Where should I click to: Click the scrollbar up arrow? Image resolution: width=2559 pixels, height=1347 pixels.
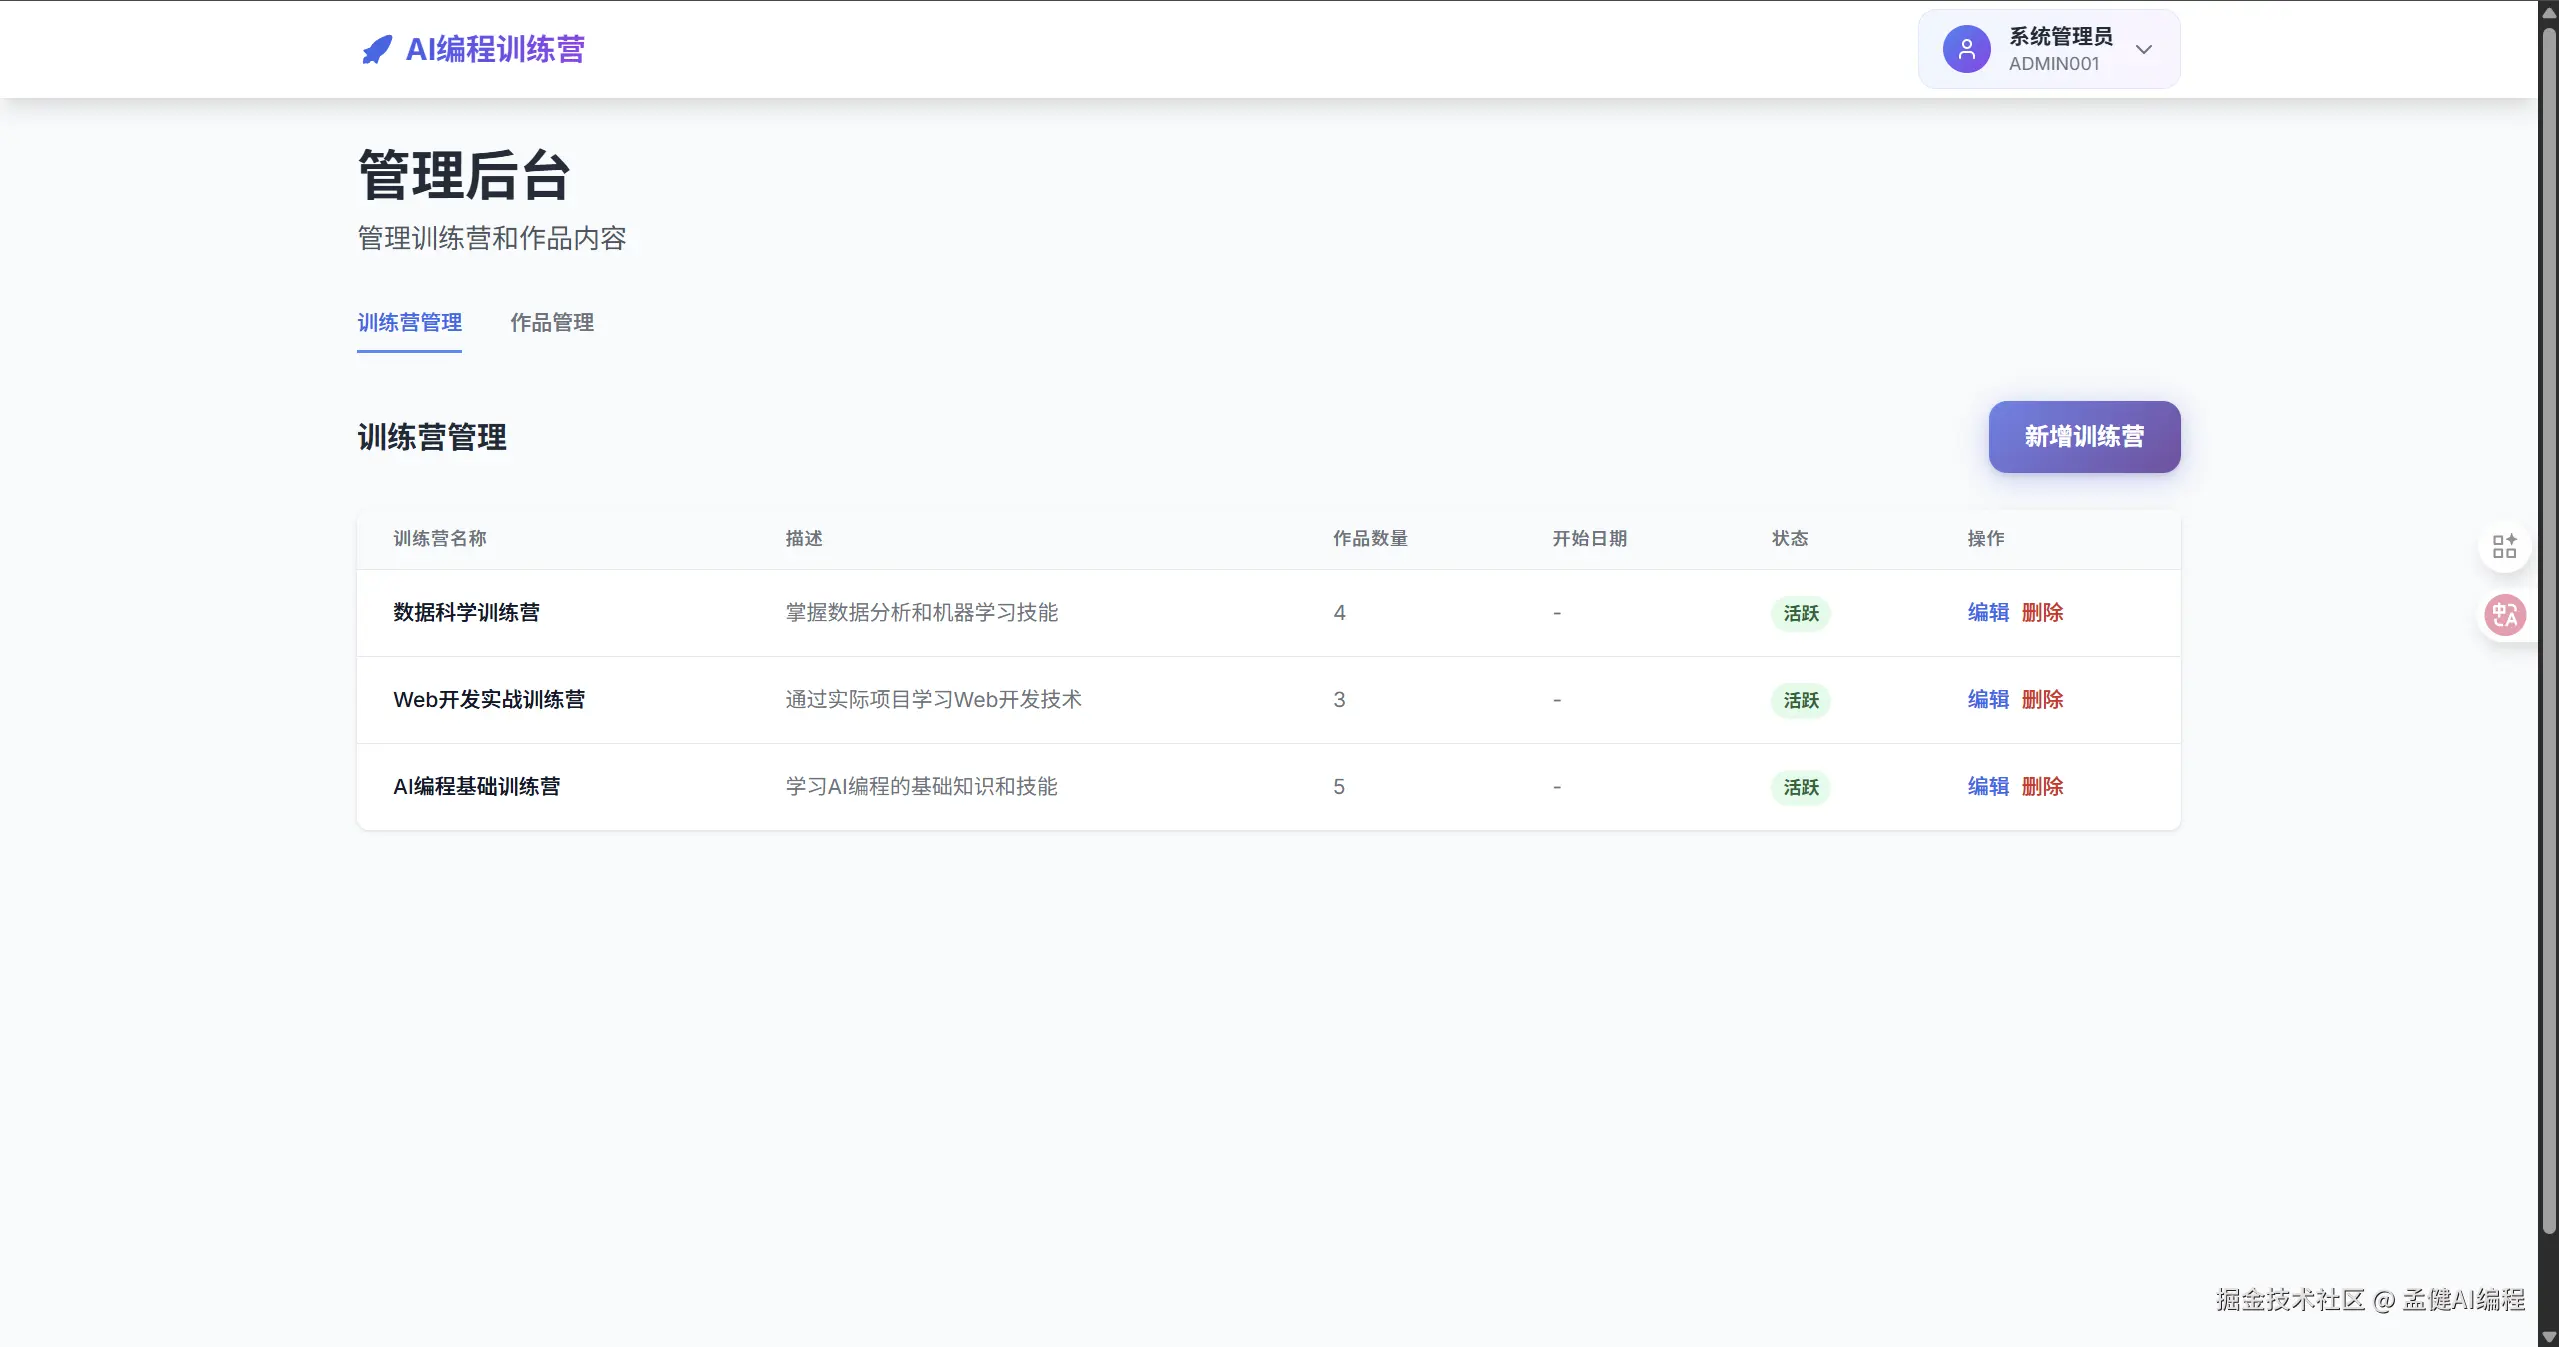coord(2549,12)
